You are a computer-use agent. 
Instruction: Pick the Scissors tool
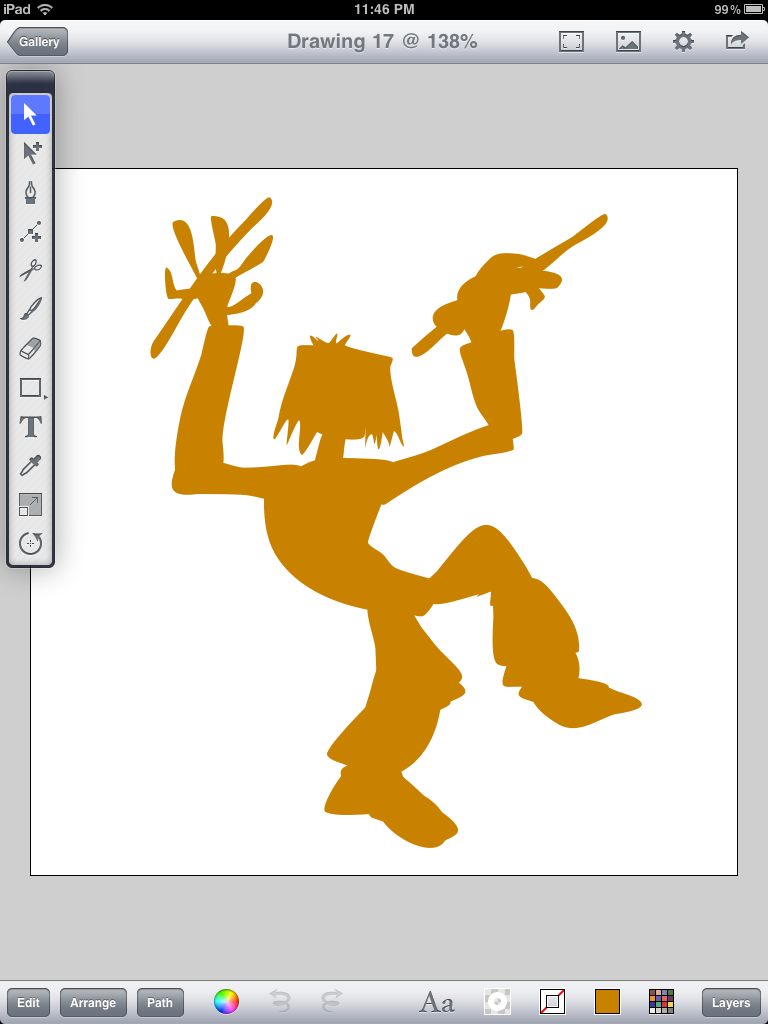click(30, 270)
